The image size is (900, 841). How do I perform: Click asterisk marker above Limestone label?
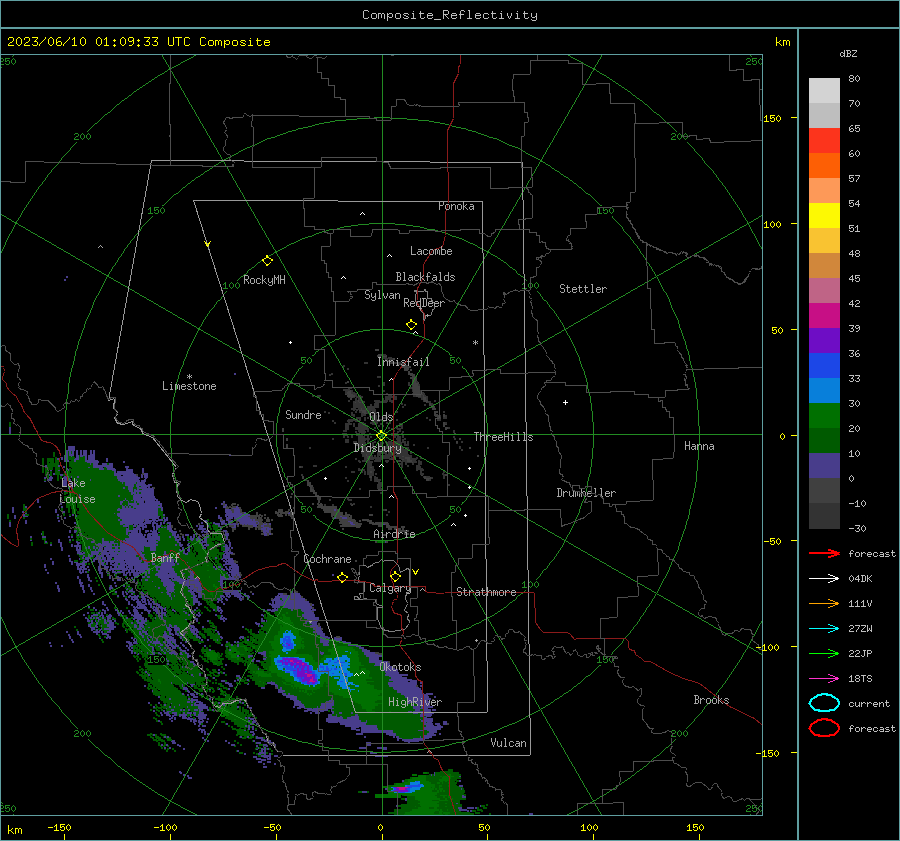189,377
